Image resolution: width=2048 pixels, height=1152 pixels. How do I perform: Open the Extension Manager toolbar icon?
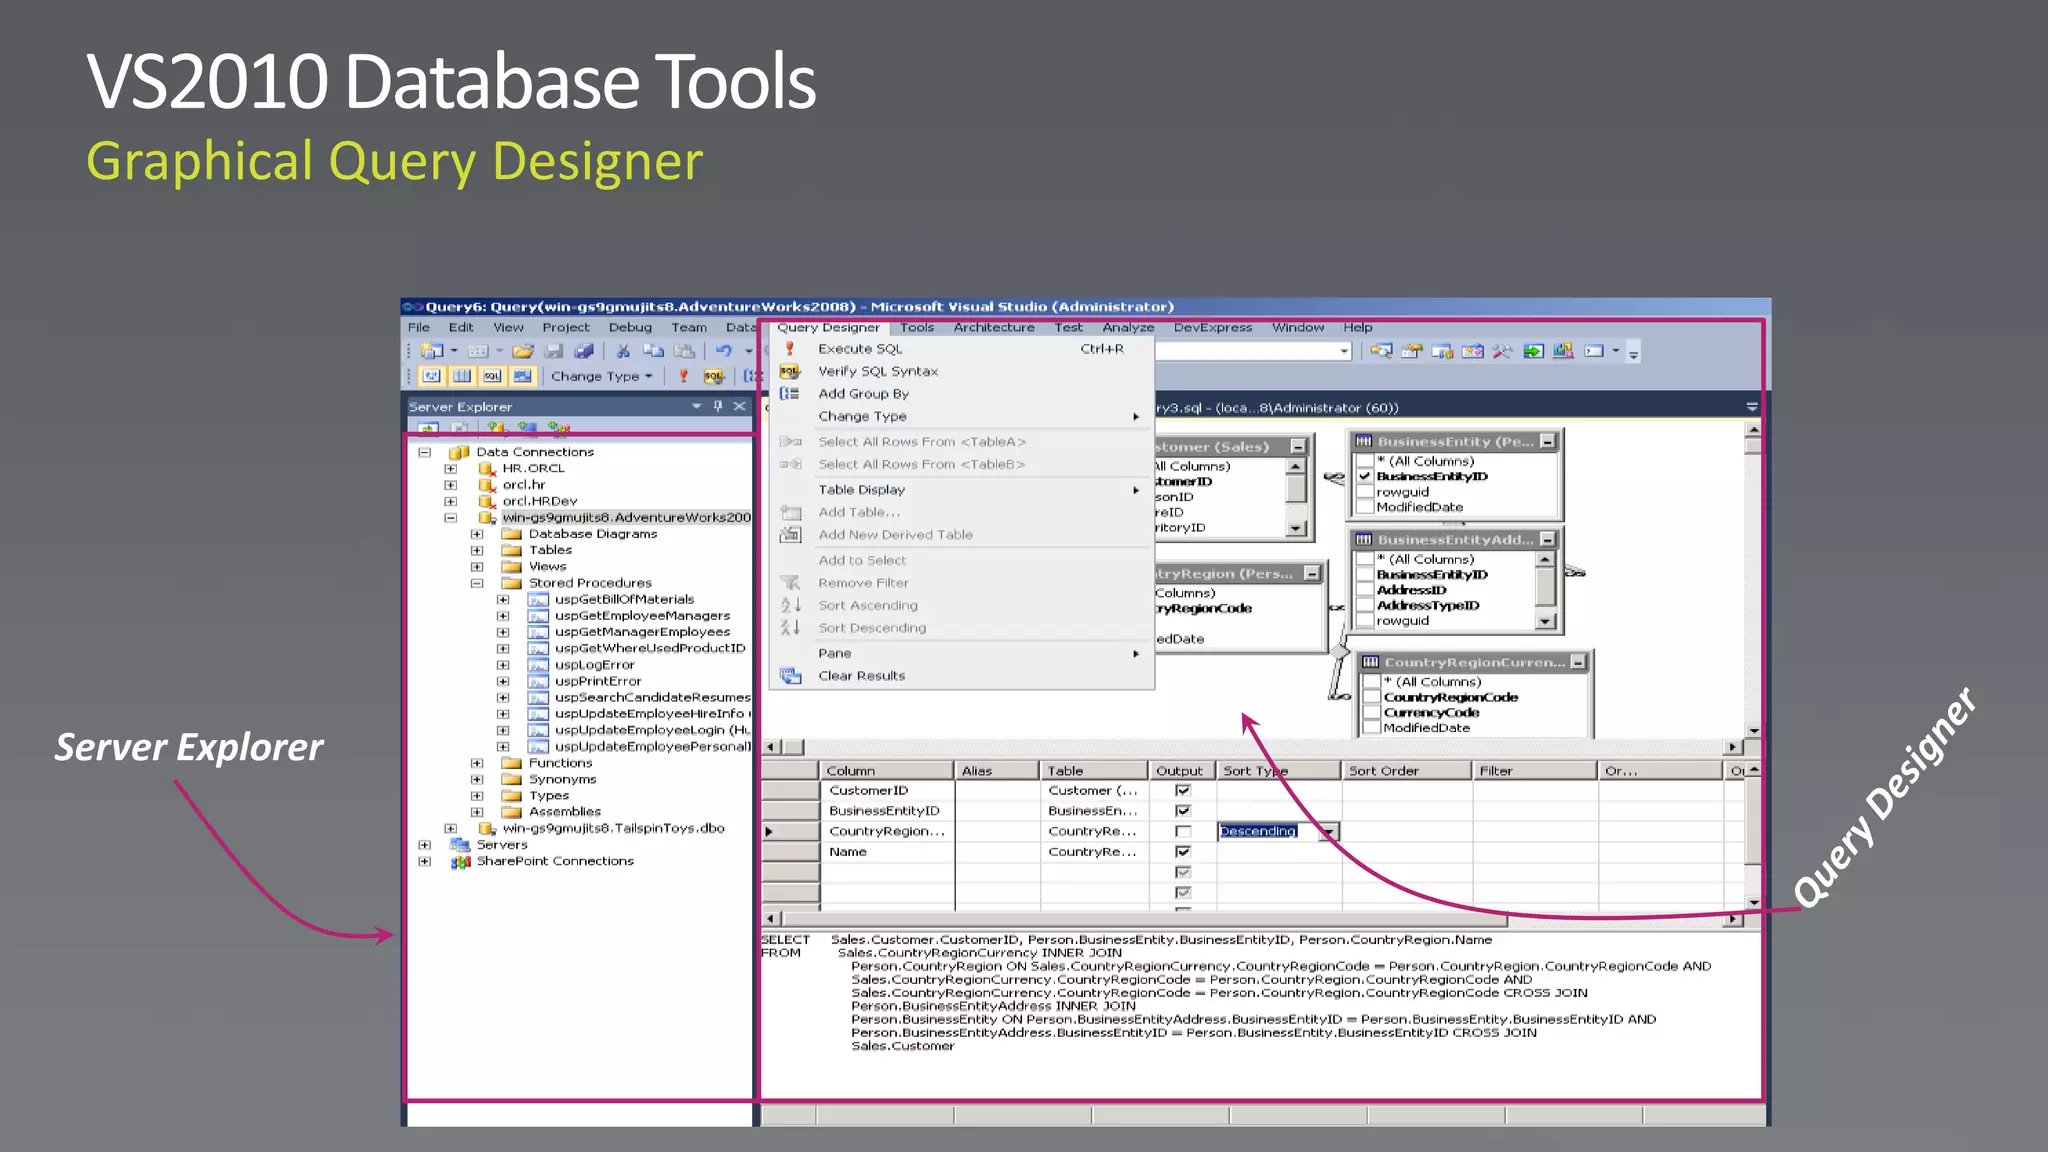[1563, 351]
